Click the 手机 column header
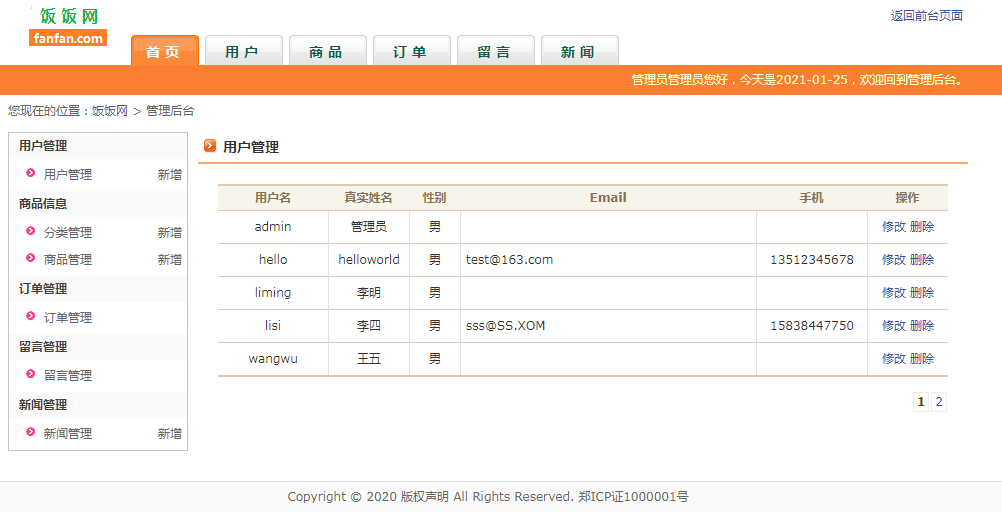Image resolution: width=1002 pixels, height=529 pixels. (x=812, y=198)
